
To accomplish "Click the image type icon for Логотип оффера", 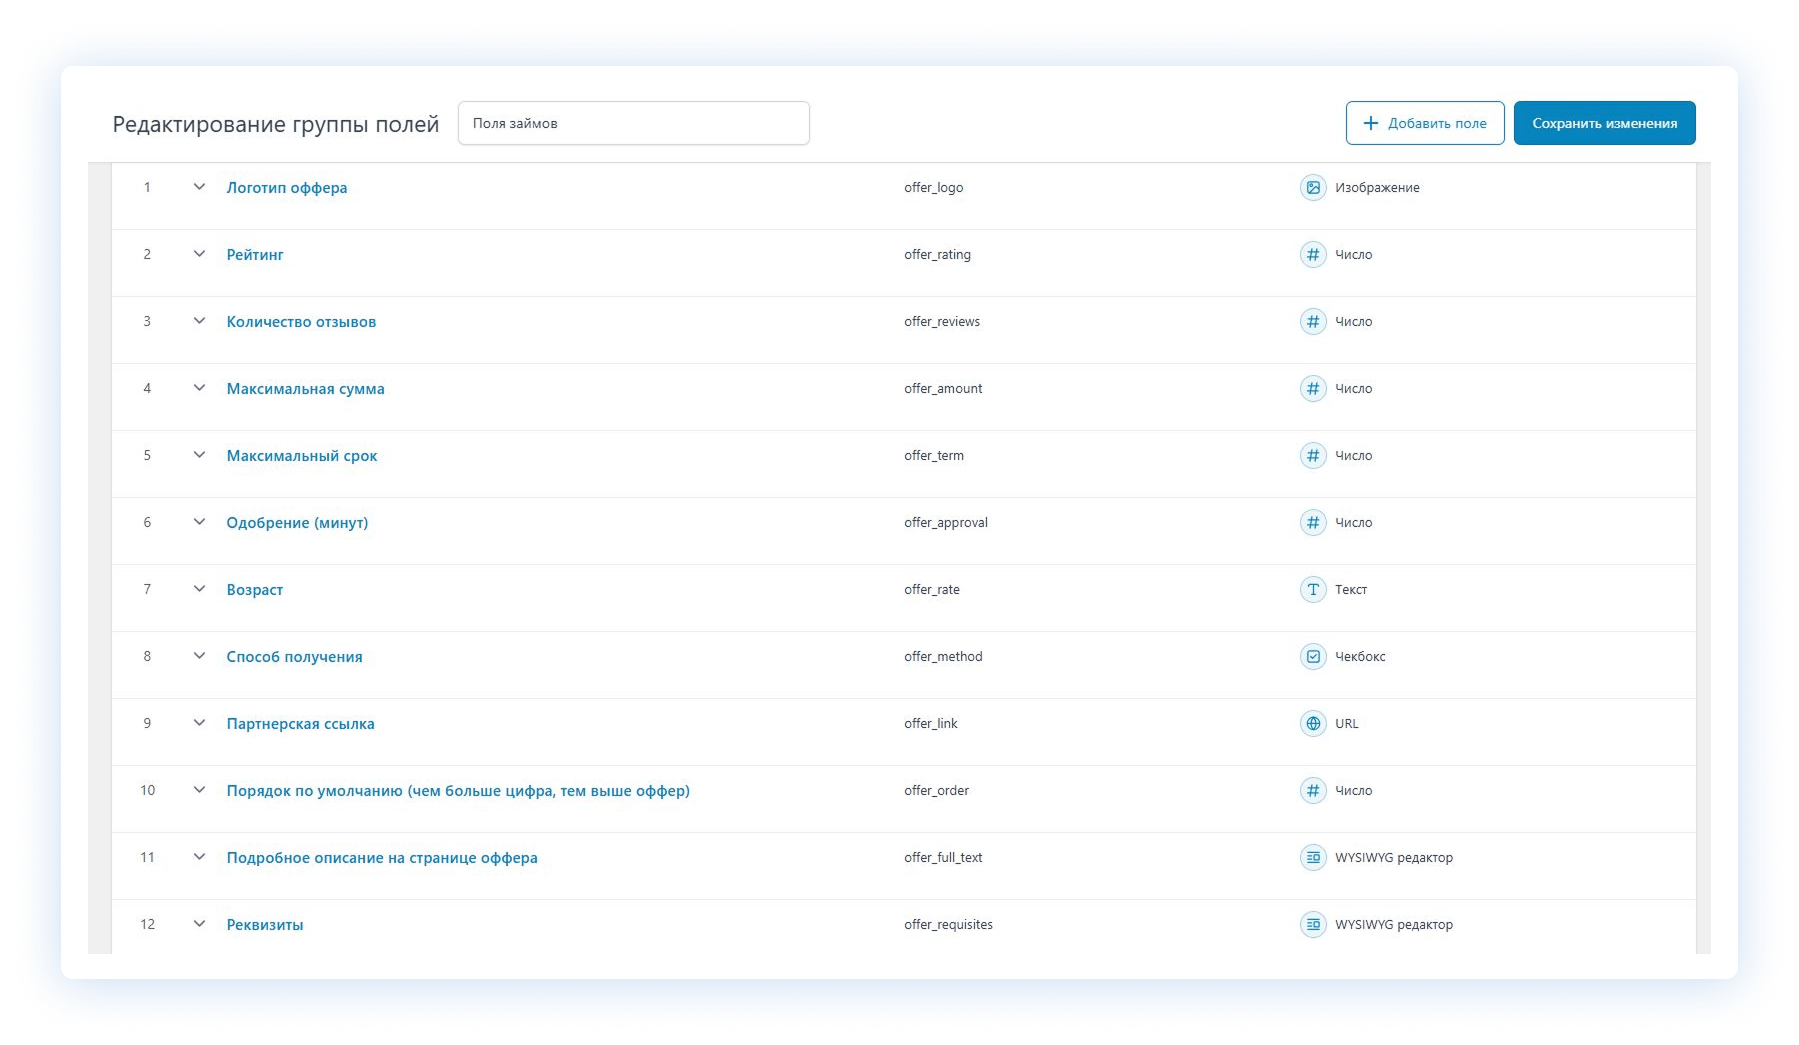I will [1313, 188].
